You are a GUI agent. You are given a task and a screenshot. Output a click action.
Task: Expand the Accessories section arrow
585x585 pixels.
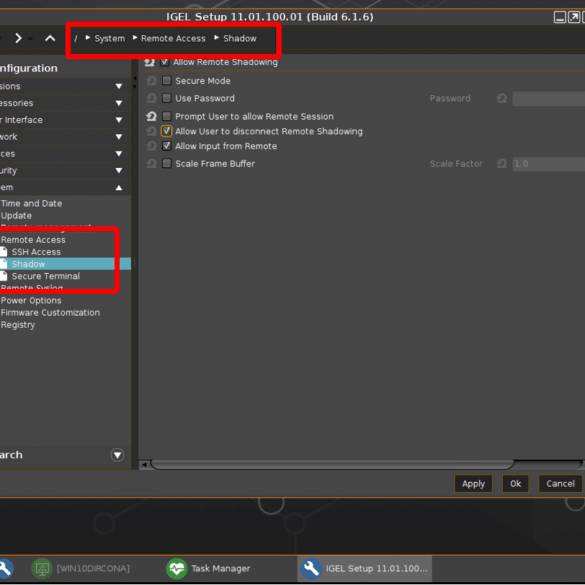[x=119, y=103]
